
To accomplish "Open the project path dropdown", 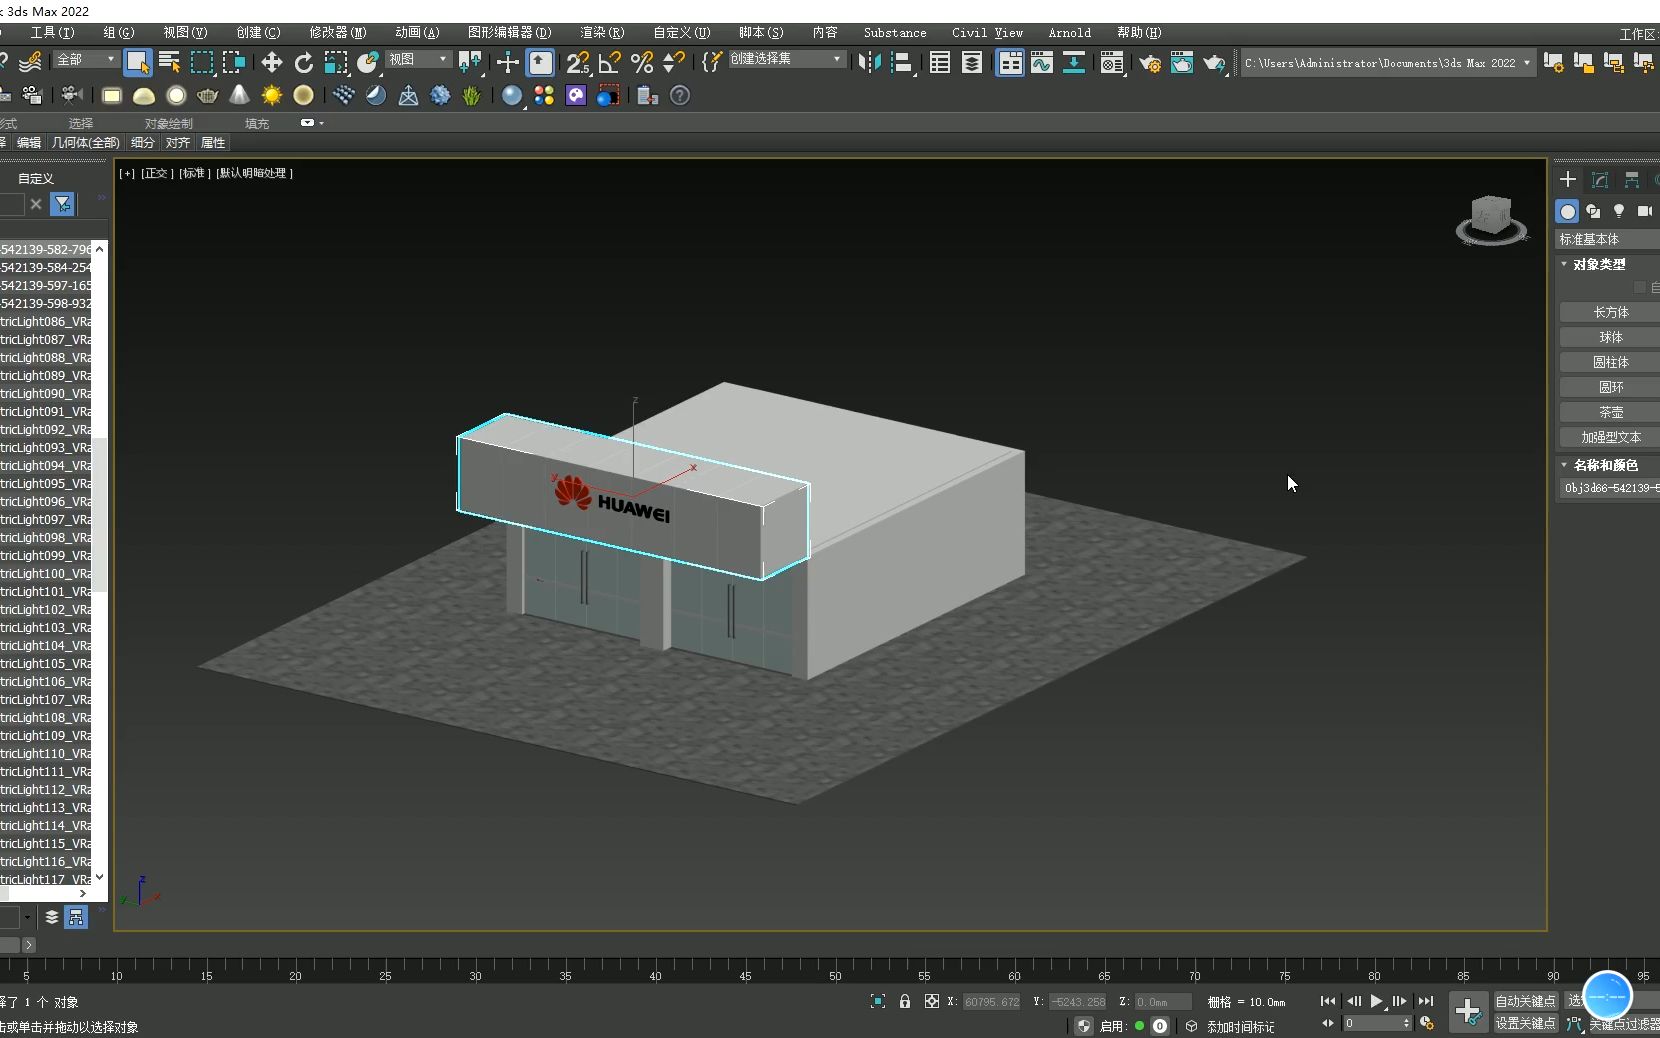I will coord(1526,63).
